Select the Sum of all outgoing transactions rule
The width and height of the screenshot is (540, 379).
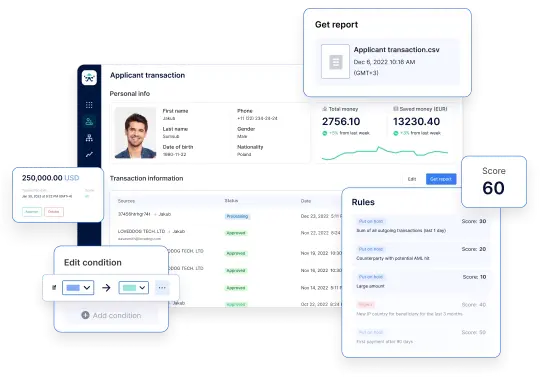pyautogui.click(x=421, y=226)
